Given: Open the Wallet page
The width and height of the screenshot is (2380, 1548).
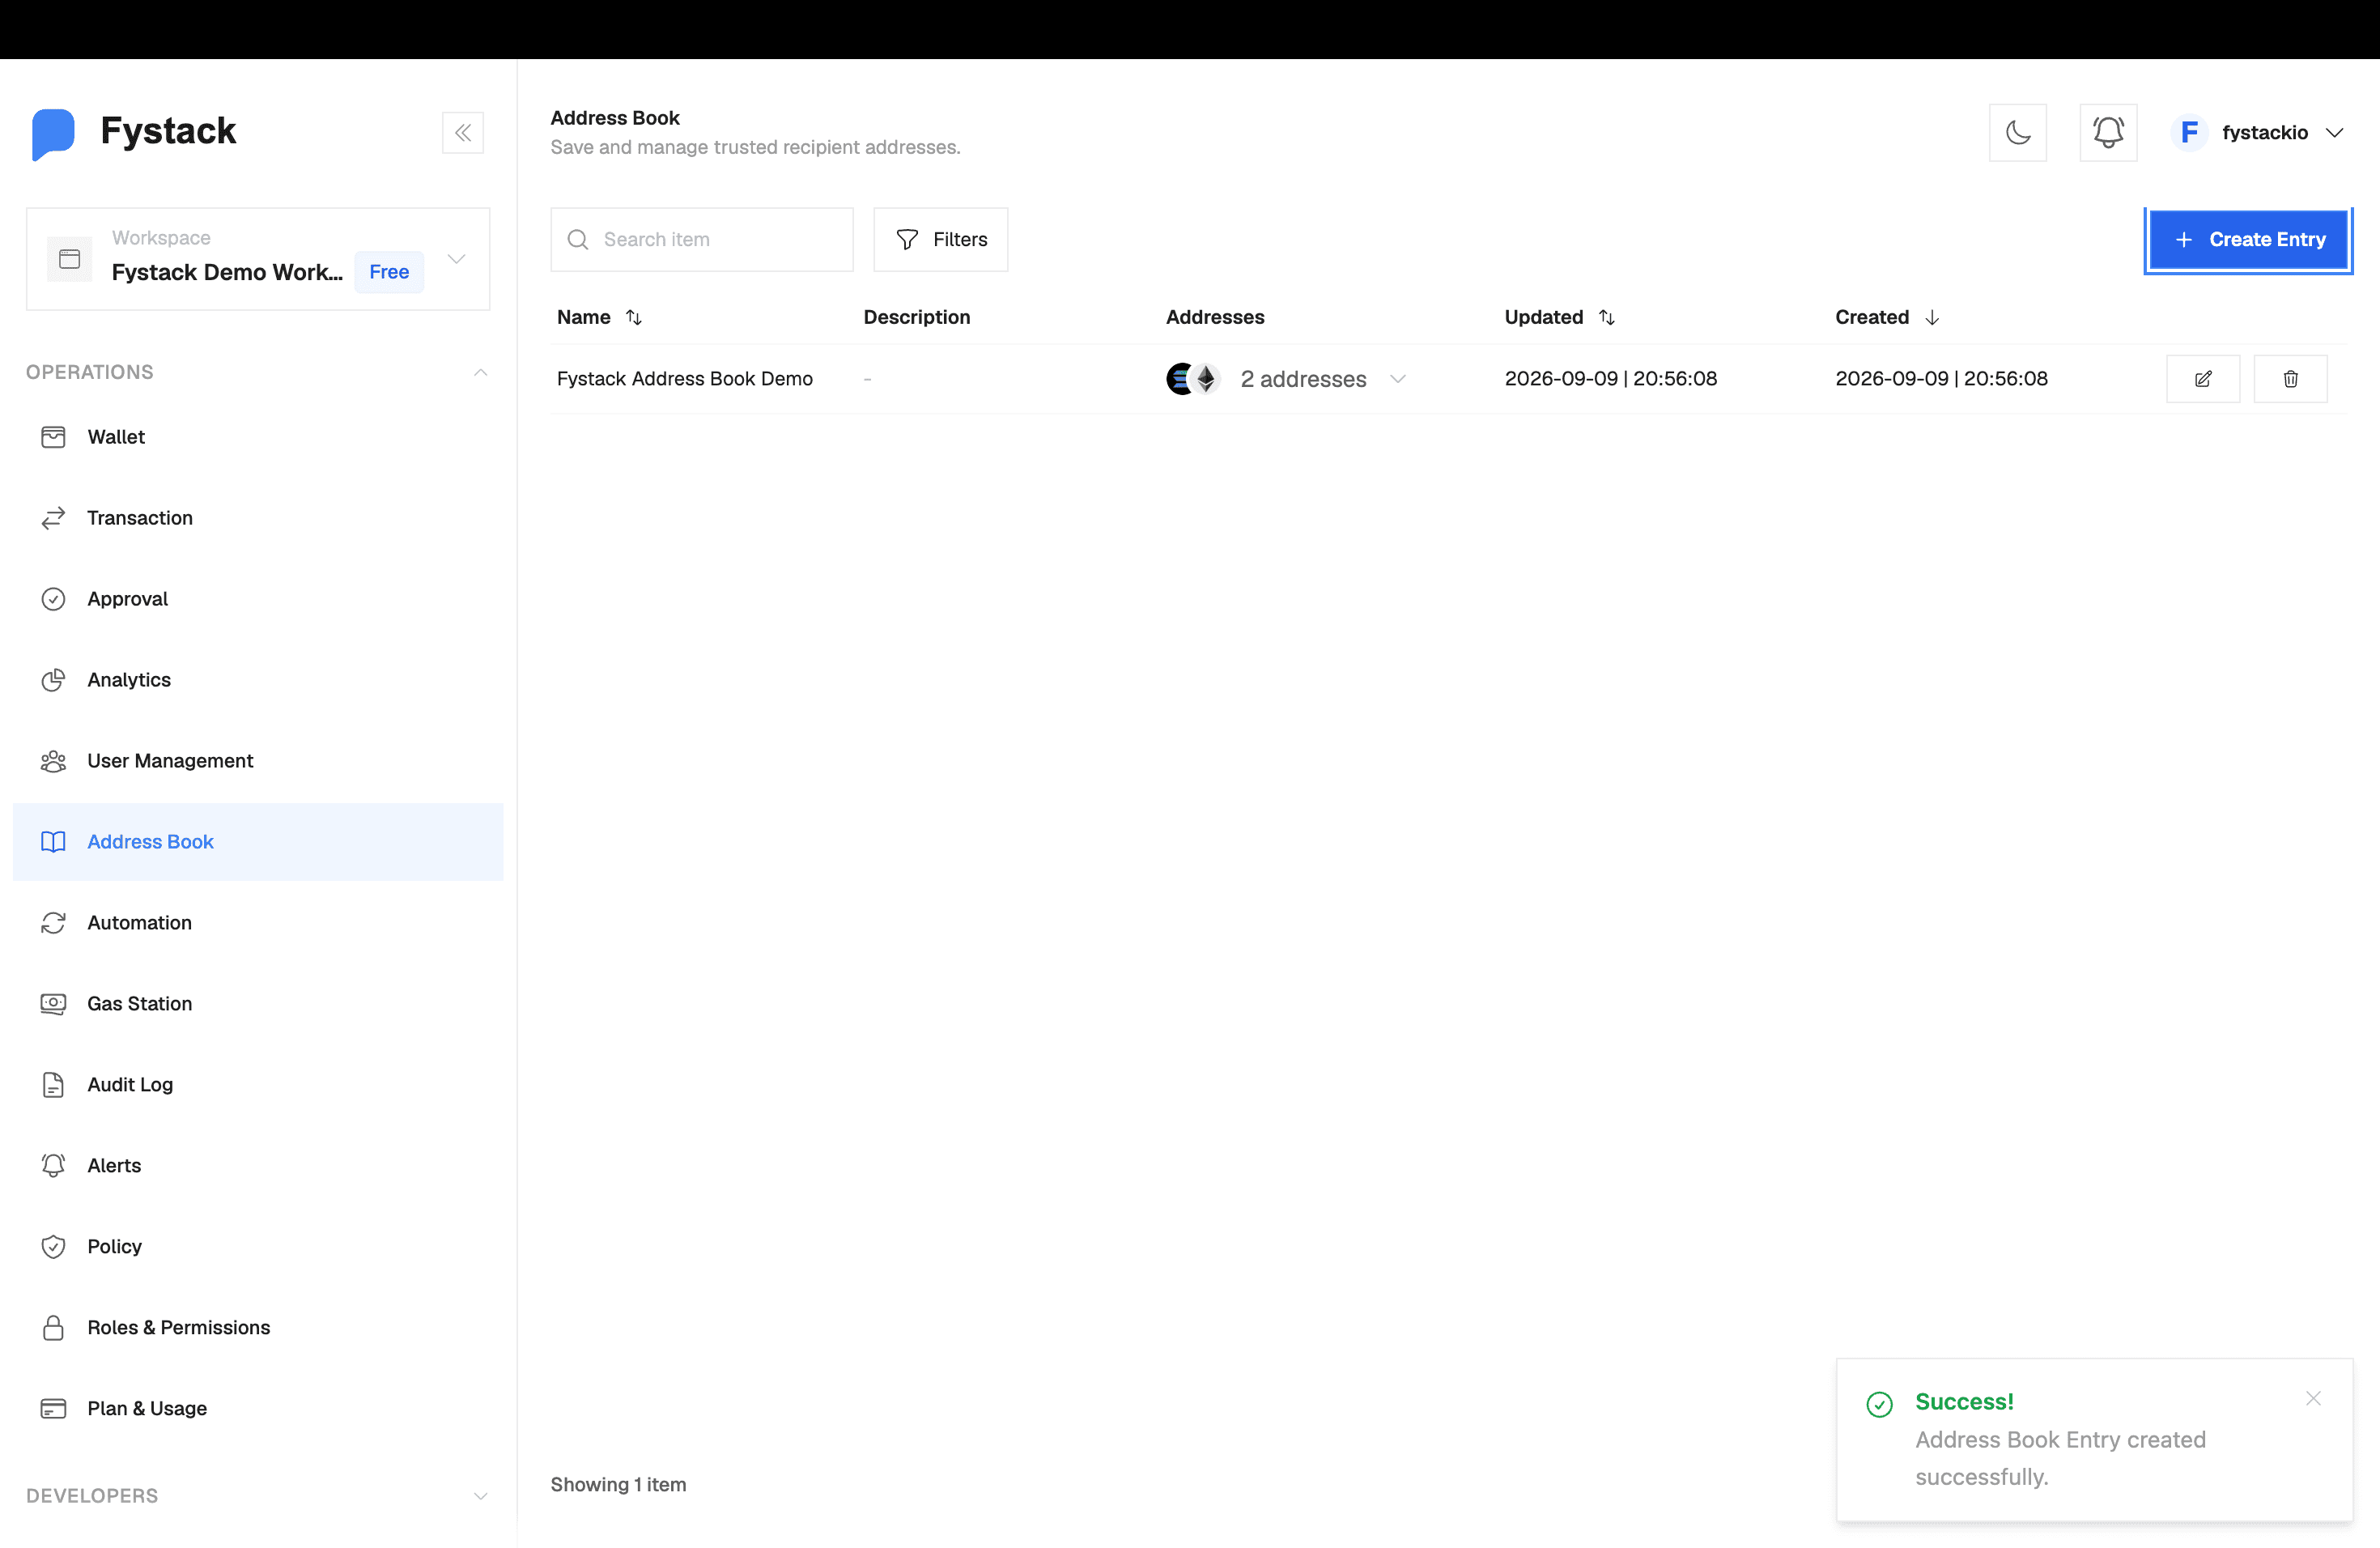Looking at the screenshot, I should point(258,437).
